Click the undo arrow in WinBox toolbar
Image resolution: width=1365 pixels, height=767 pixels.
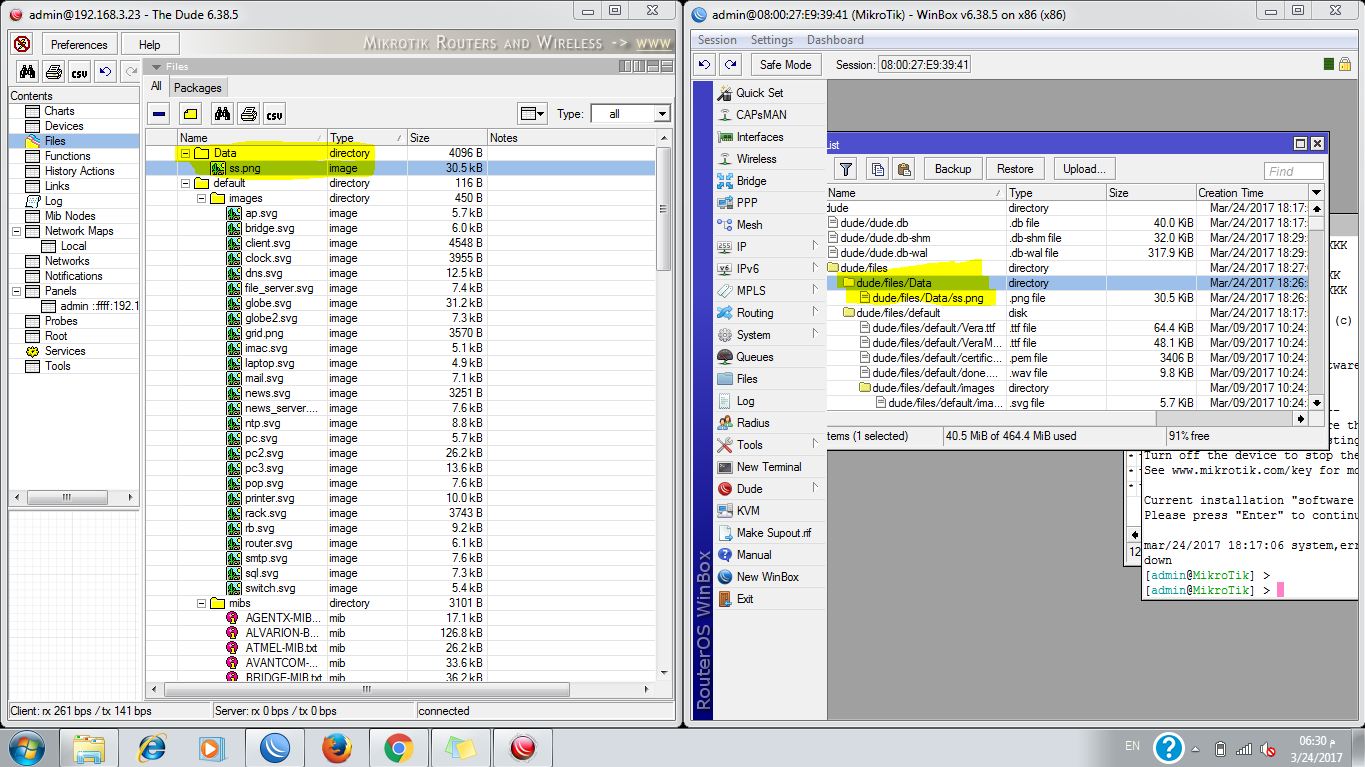coord(705,65)
